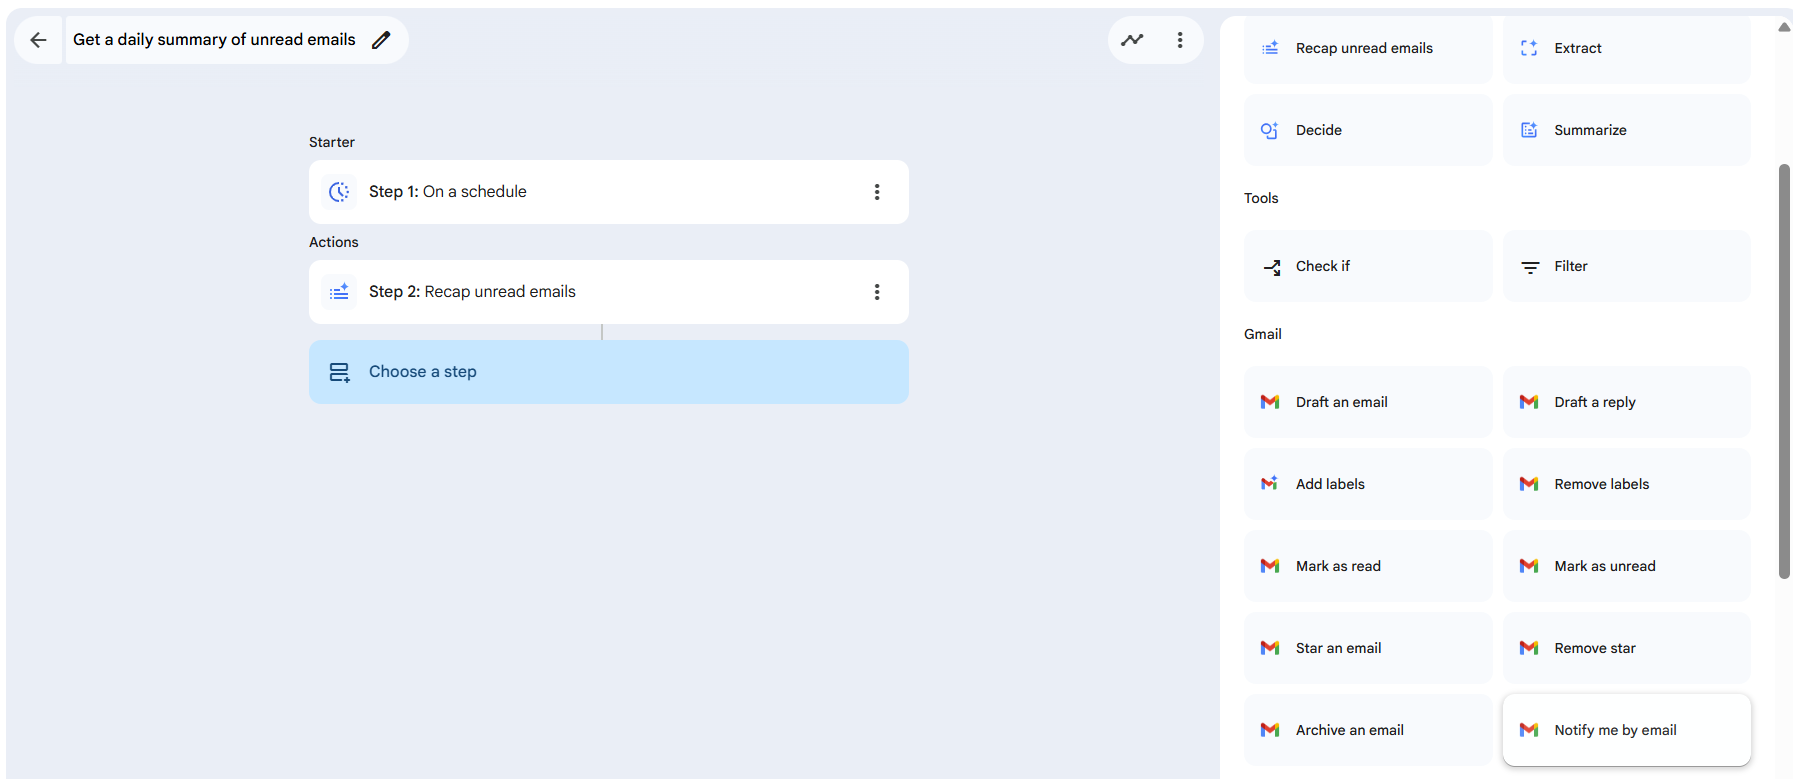Select the Decide action
The width and height of the screenshot is (1793, 779).
[1367, 130]
